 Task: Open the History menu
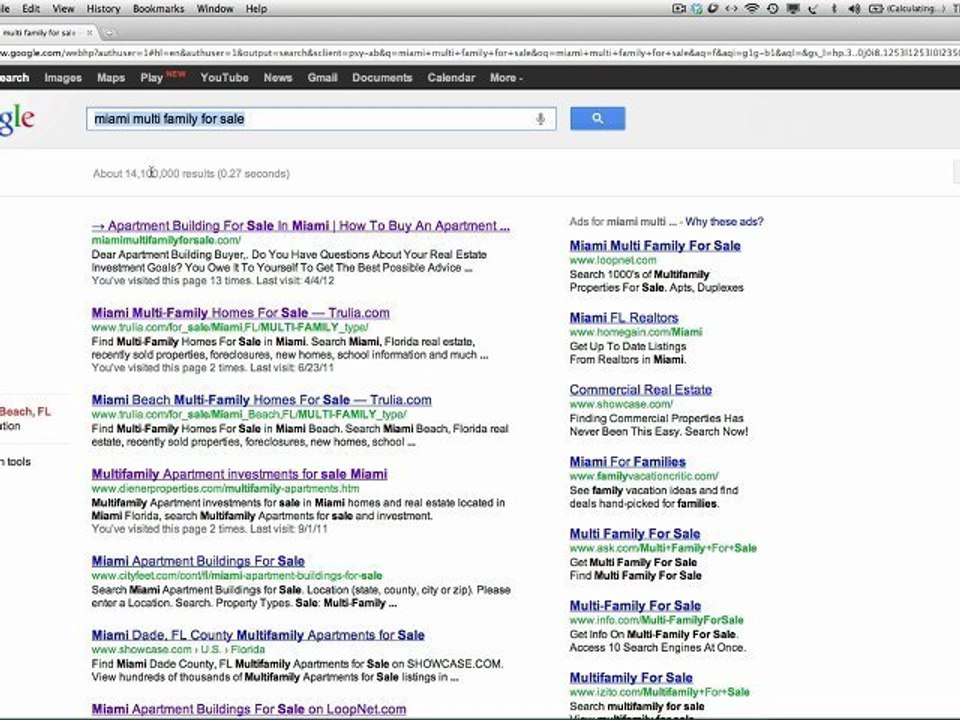pyautogui.click(x=103, y=9)
